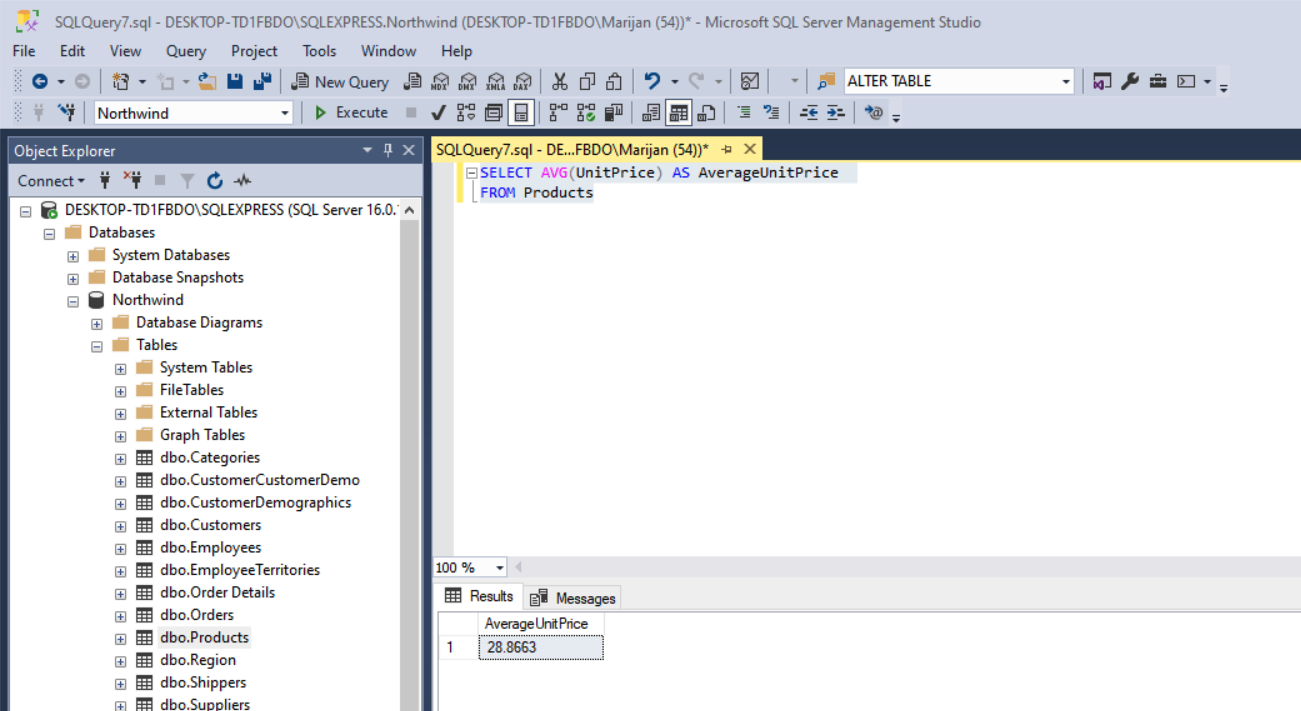This screenshot has width=1301, height=711.
Task: Expand the Database Diagrams folder
Action: (97, 323)
